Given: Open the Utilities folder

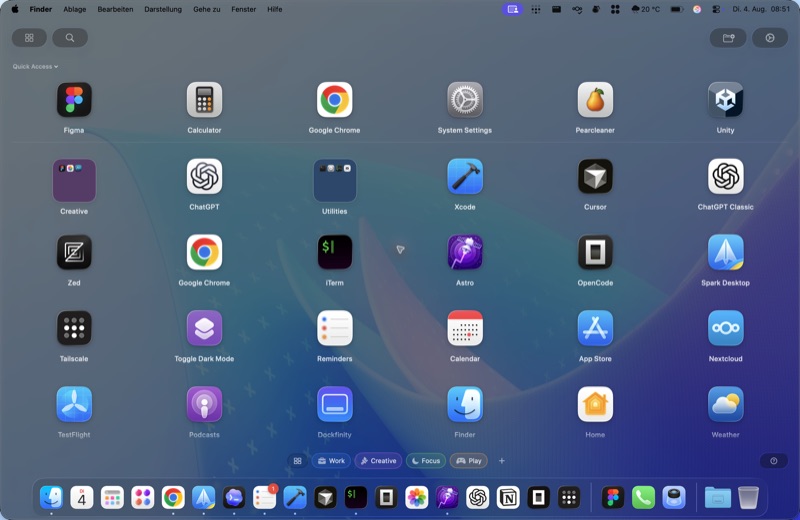Looking at the screenshot, I should click(335, 180).
